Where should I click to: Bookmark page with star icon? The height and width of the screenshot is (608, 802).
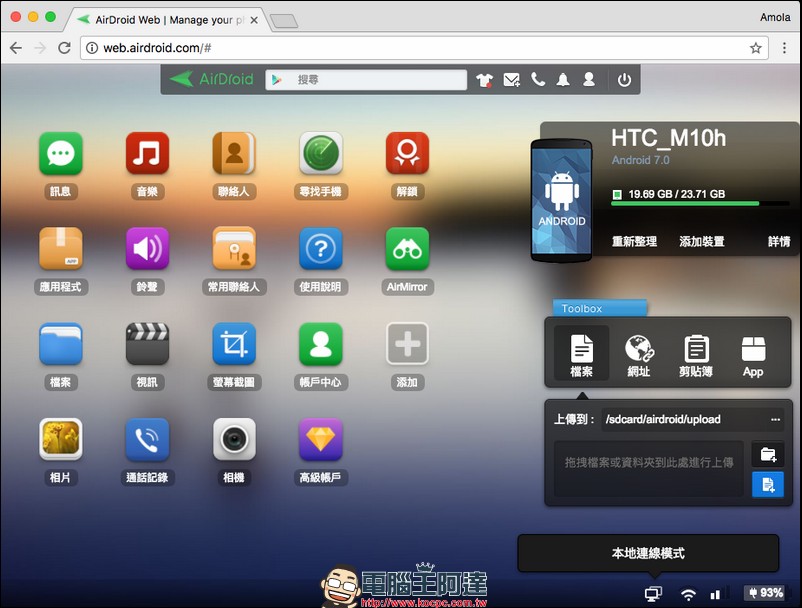click(755, 48)
